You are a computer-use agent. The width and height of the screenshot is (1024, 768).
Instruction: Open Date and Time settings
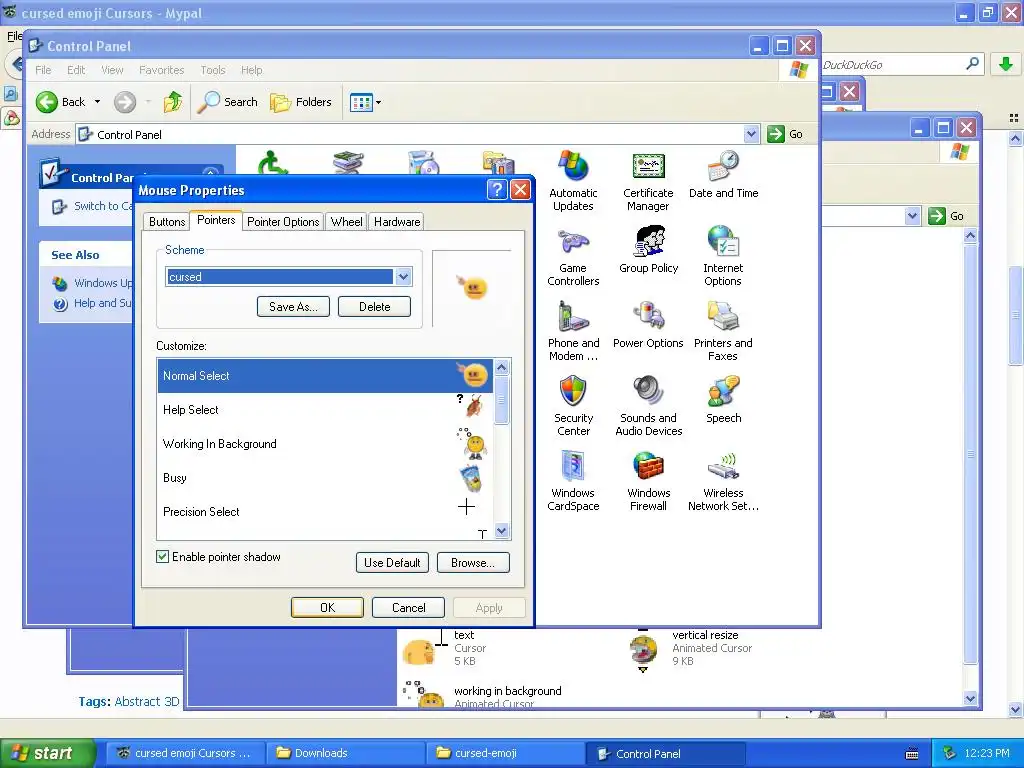[723, 174]
